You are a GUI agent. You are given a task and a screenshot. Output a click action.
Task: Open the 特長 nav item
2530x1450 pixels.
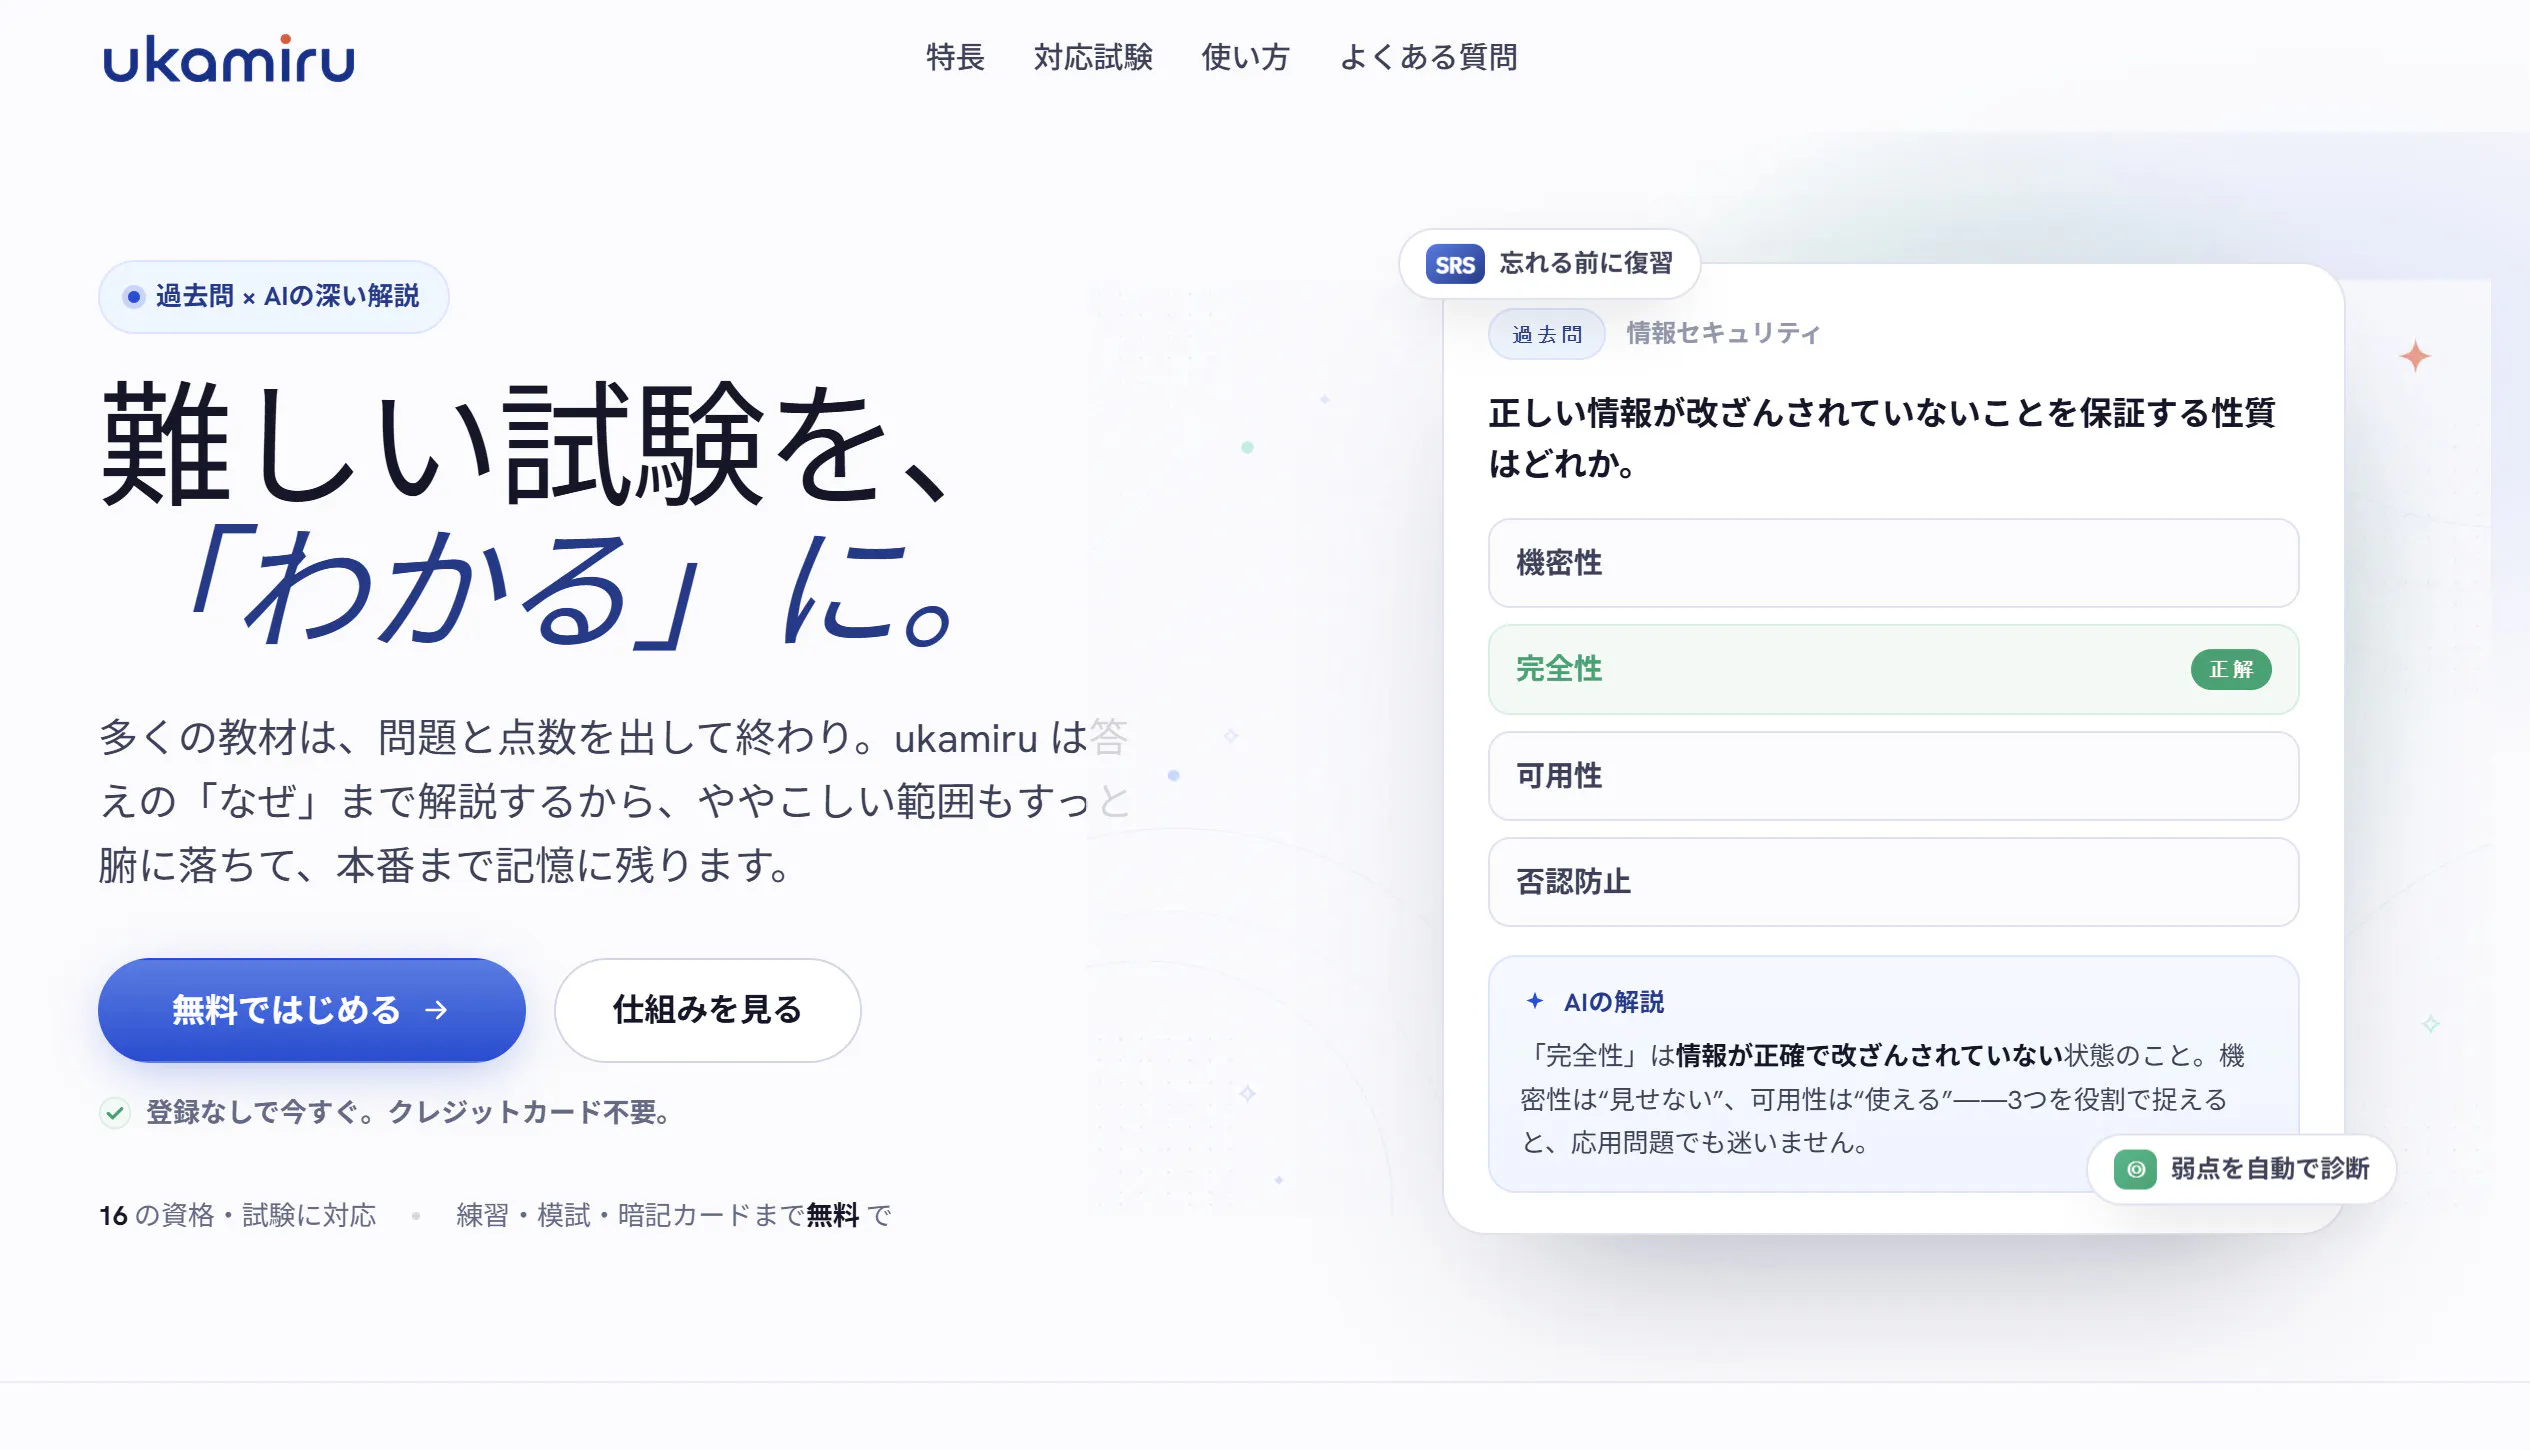coord(955,57)
